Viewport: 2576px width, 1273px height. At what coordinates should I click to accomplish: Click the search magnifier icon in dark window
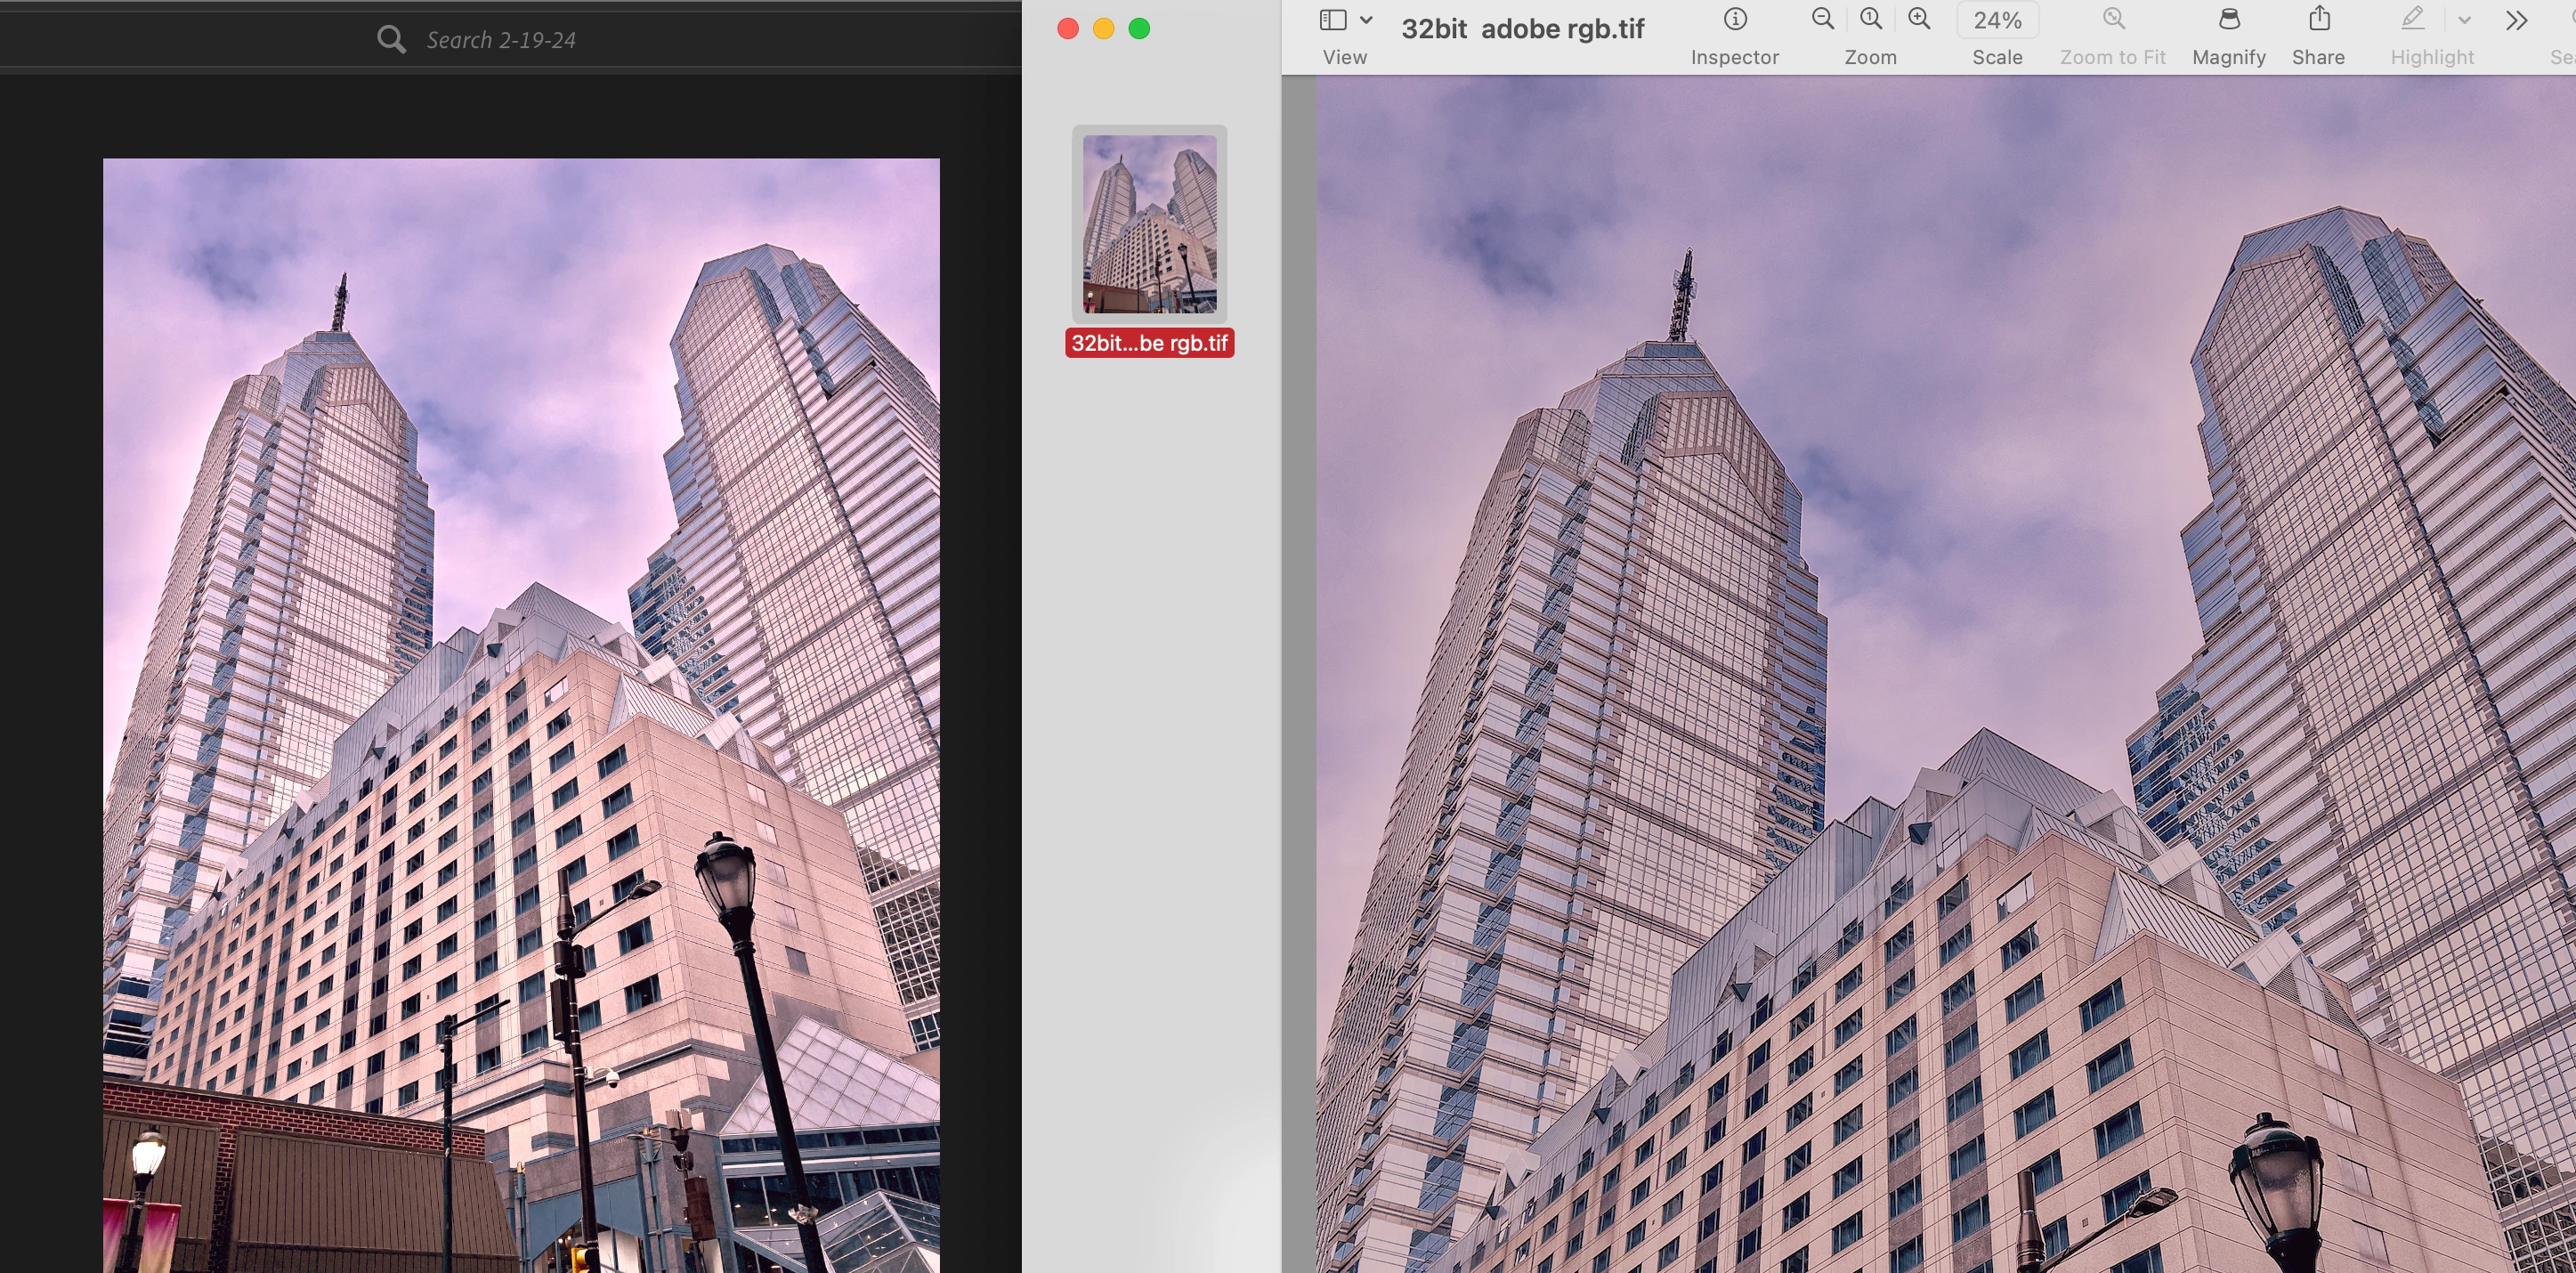point(391,40)
